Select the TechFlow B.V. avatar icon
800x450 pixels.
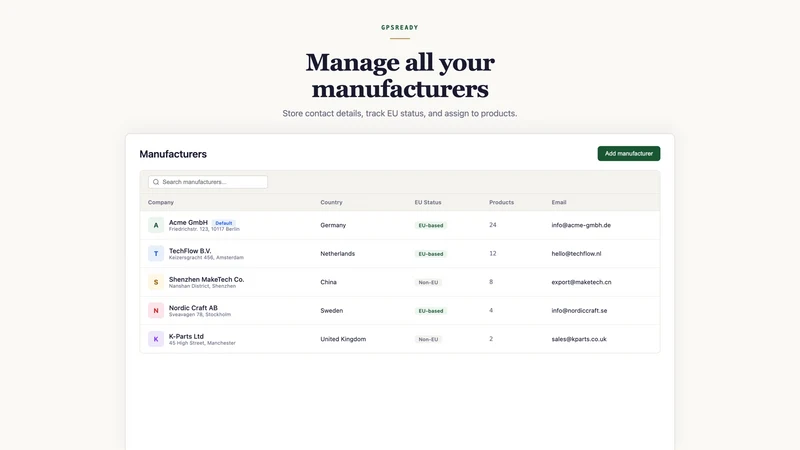[x=156, y=254]
